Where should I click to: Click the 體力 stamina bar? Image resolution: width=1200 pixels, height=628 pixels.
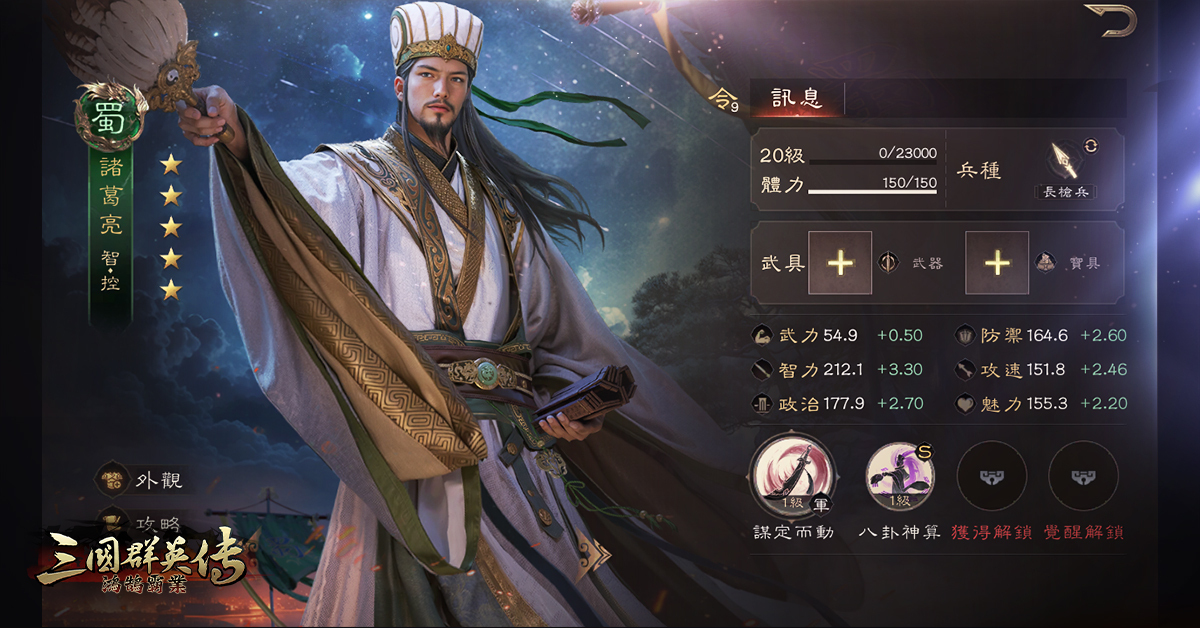click(872, 187)
